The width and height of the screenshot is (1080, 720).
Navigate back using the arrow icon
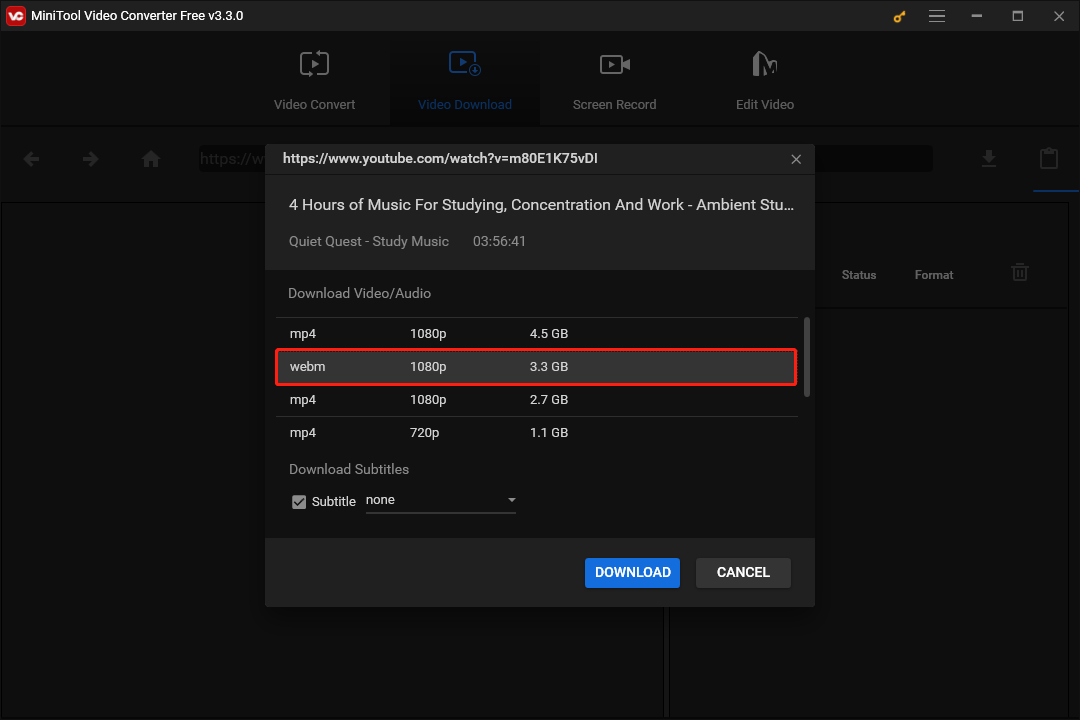coord(31,158)
